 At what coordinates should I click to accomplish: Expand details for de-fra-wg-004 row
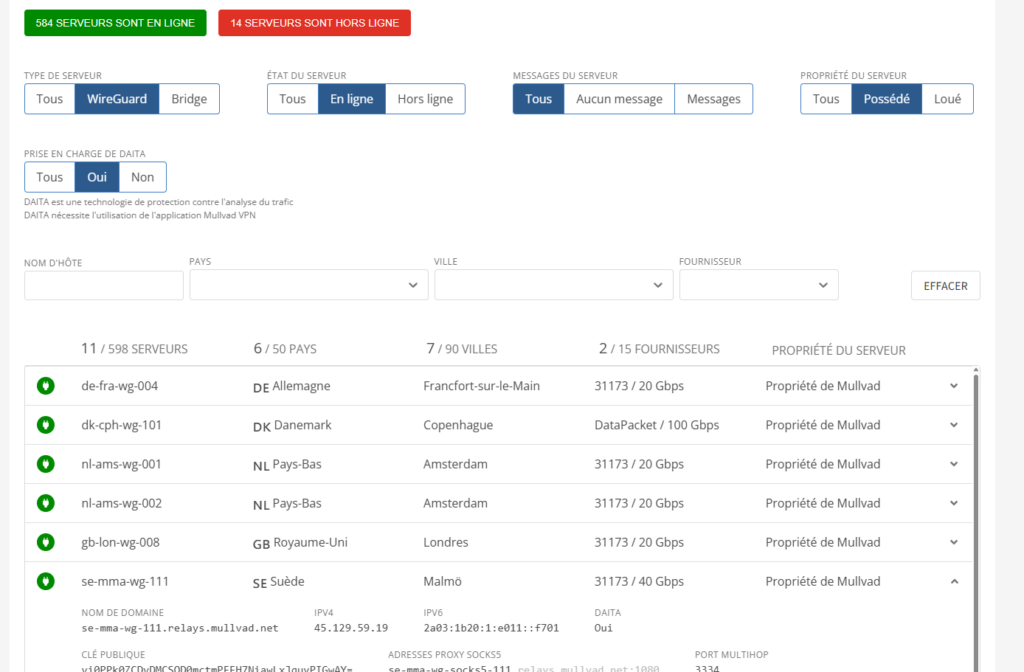pyautogui.click(x=954, y=386)
